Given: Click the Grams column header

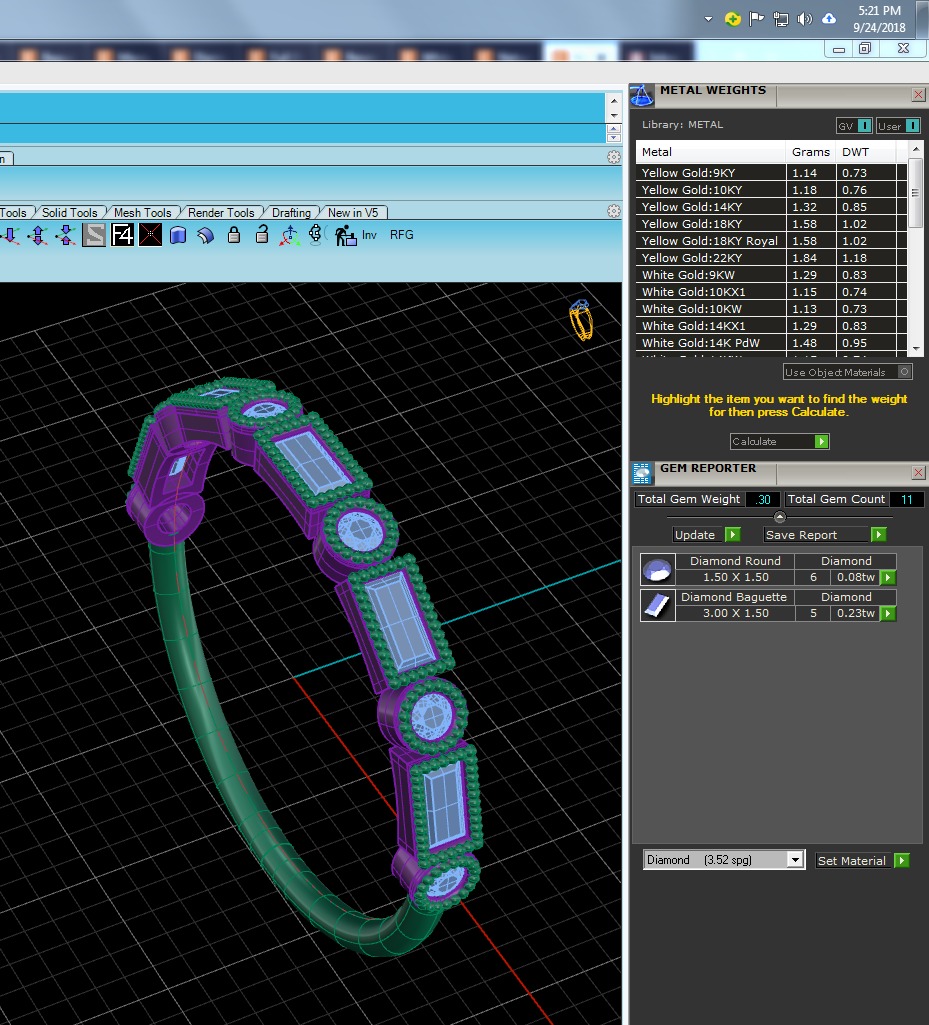Looking at the screenshot, I should pyautogui.click(x=811, y=152).
